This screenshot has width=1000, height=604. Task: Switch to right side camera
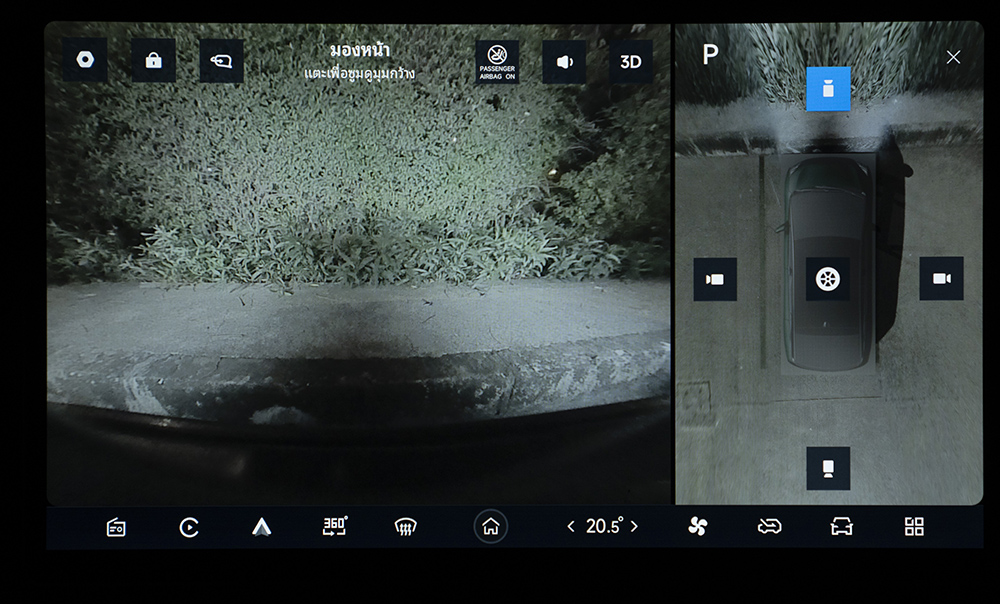pos(941,279)
